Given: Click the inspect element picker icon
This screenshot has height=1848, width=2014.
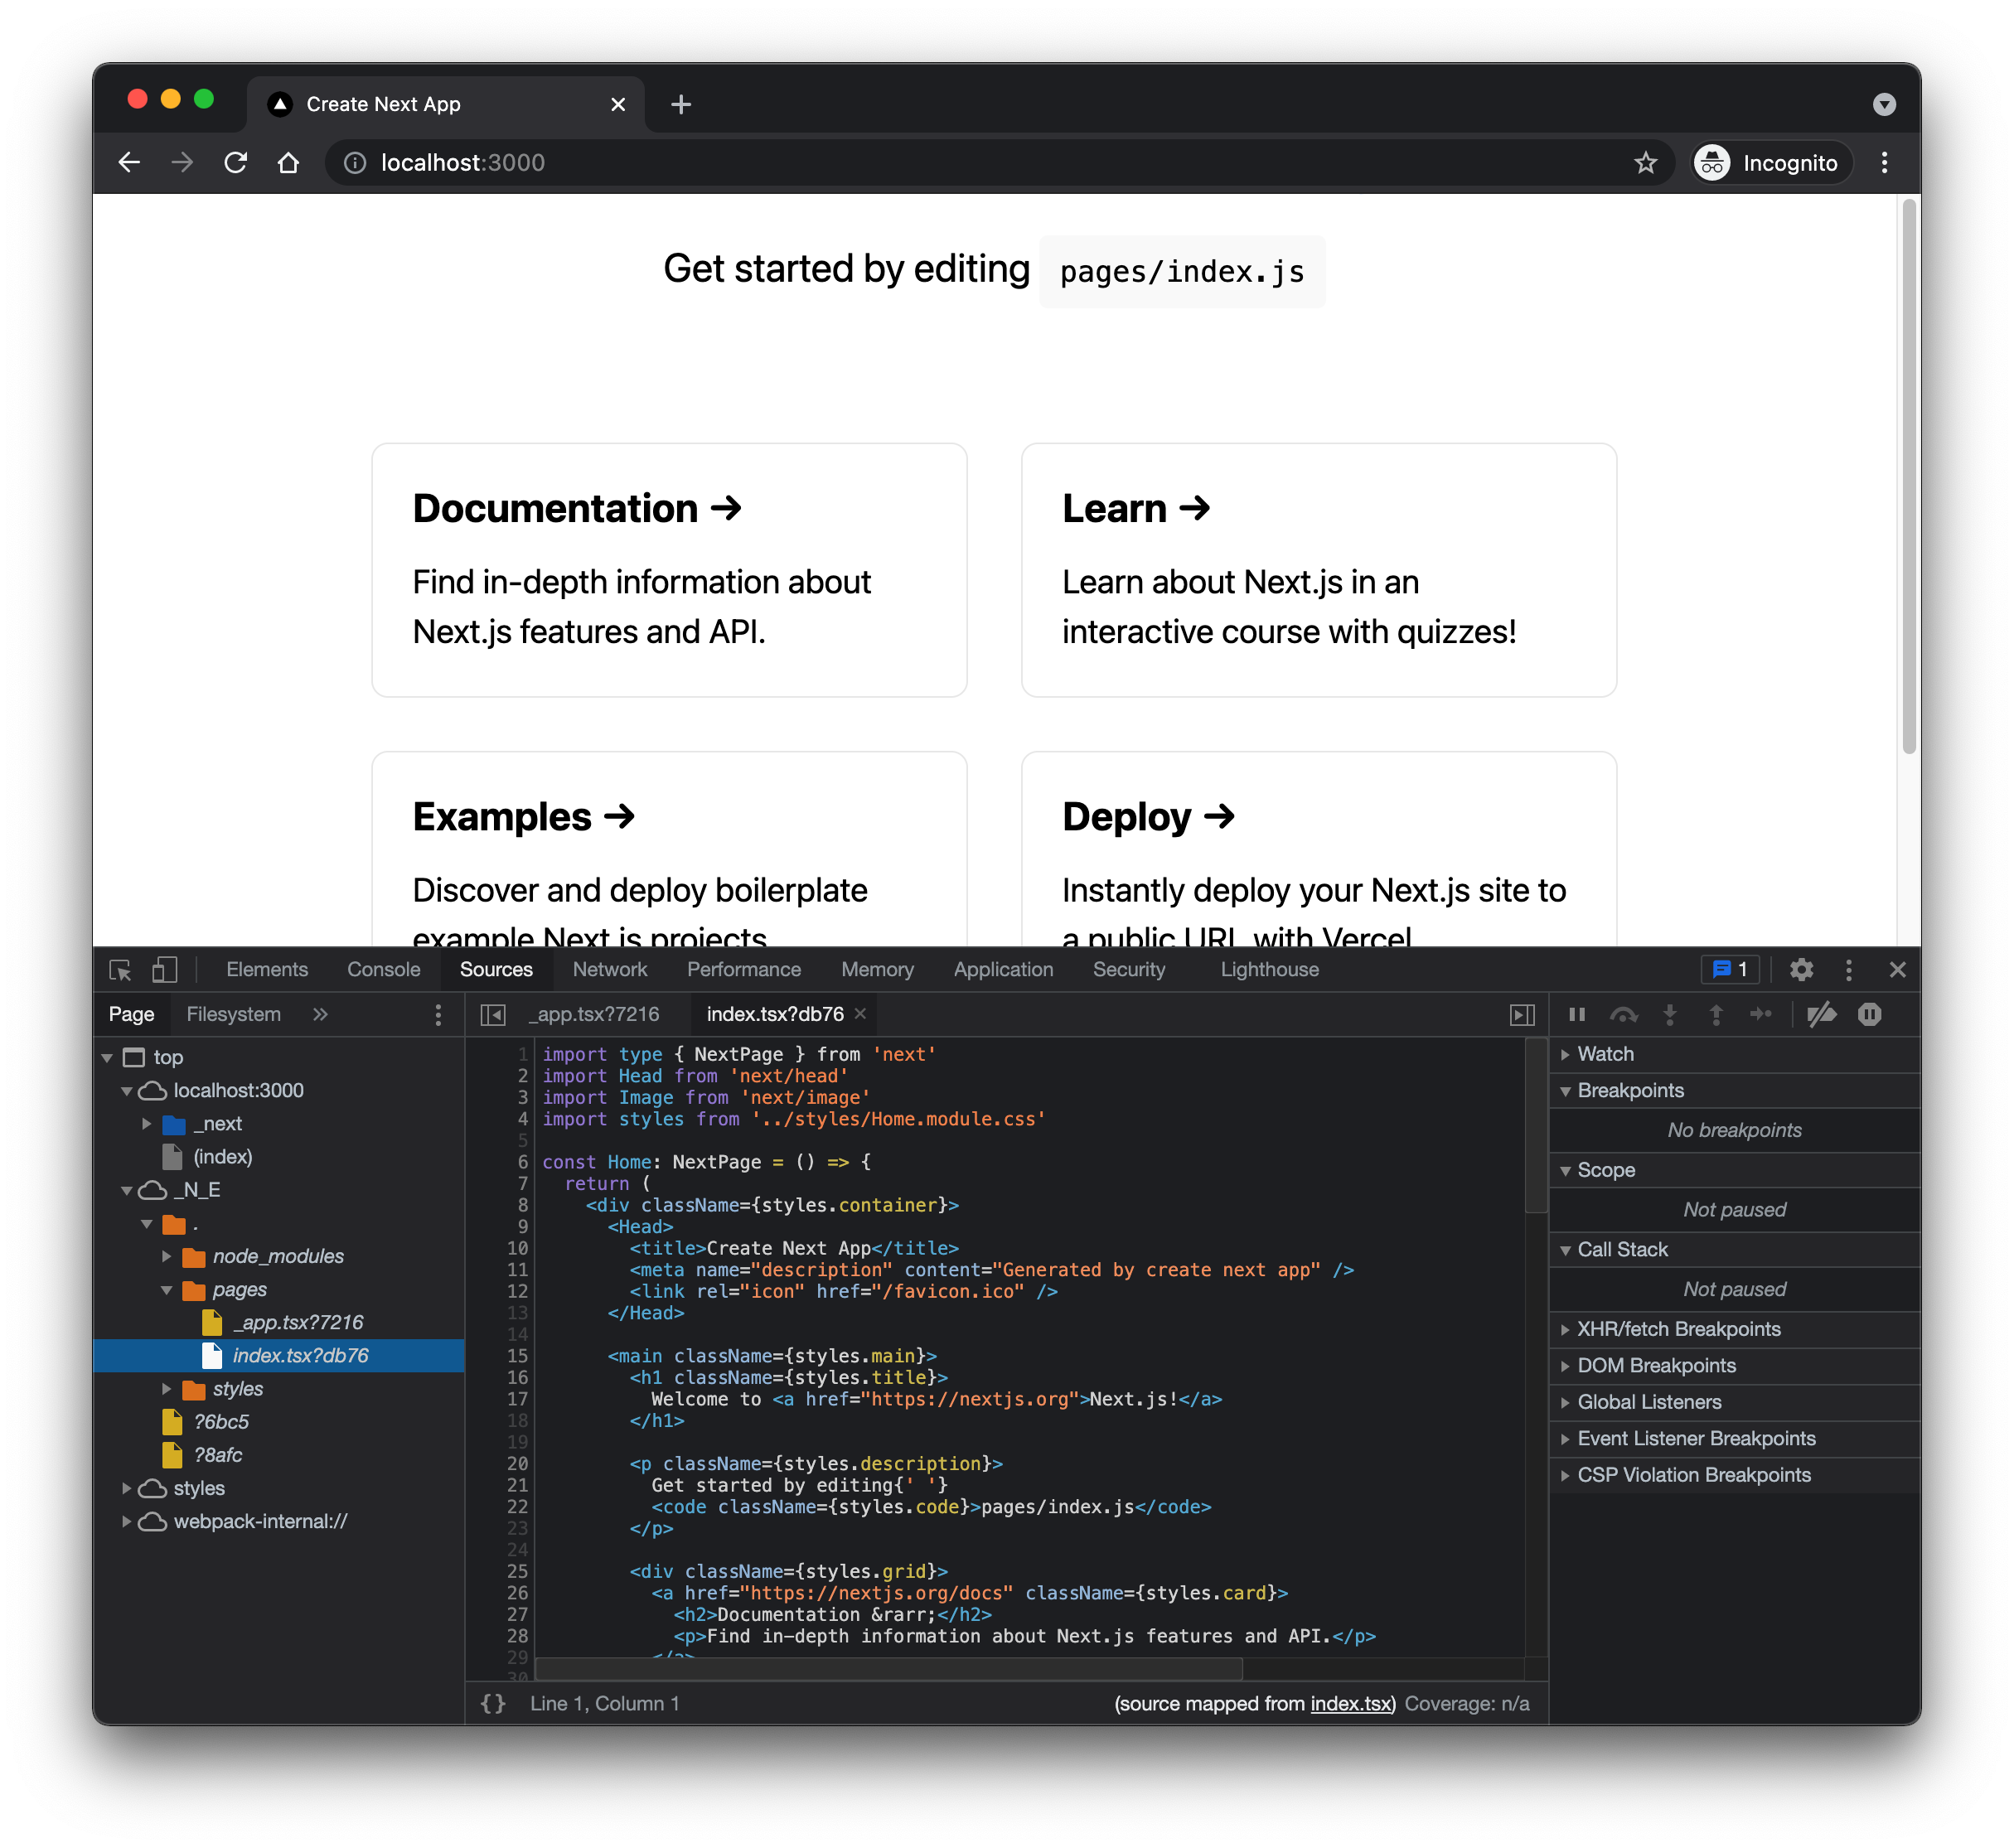Looking at the screenshot, I should coord(120,969).
